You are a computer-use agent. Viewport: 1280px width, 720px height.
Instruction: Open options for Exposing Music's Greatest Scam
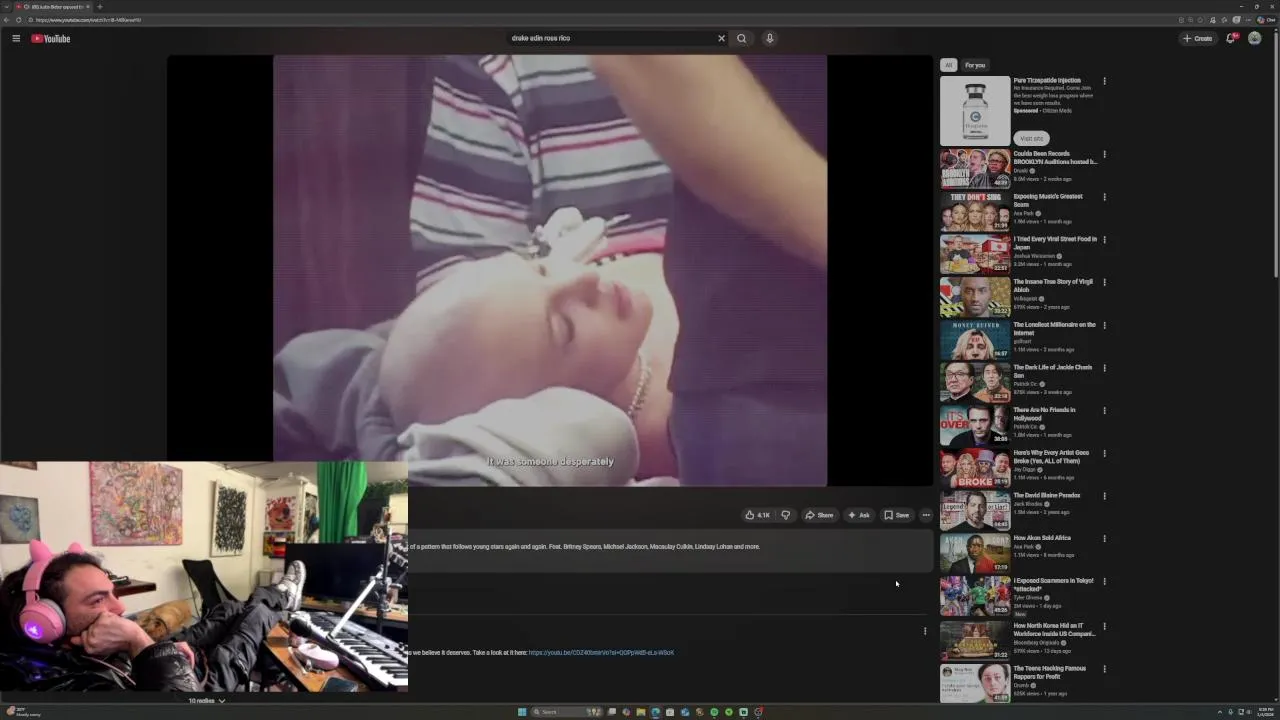tap(1104, 197)
